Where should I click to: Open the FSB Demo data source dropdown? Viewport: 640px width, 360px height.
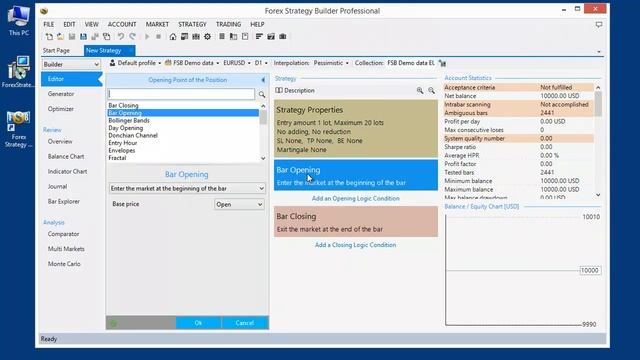(192, 63)
